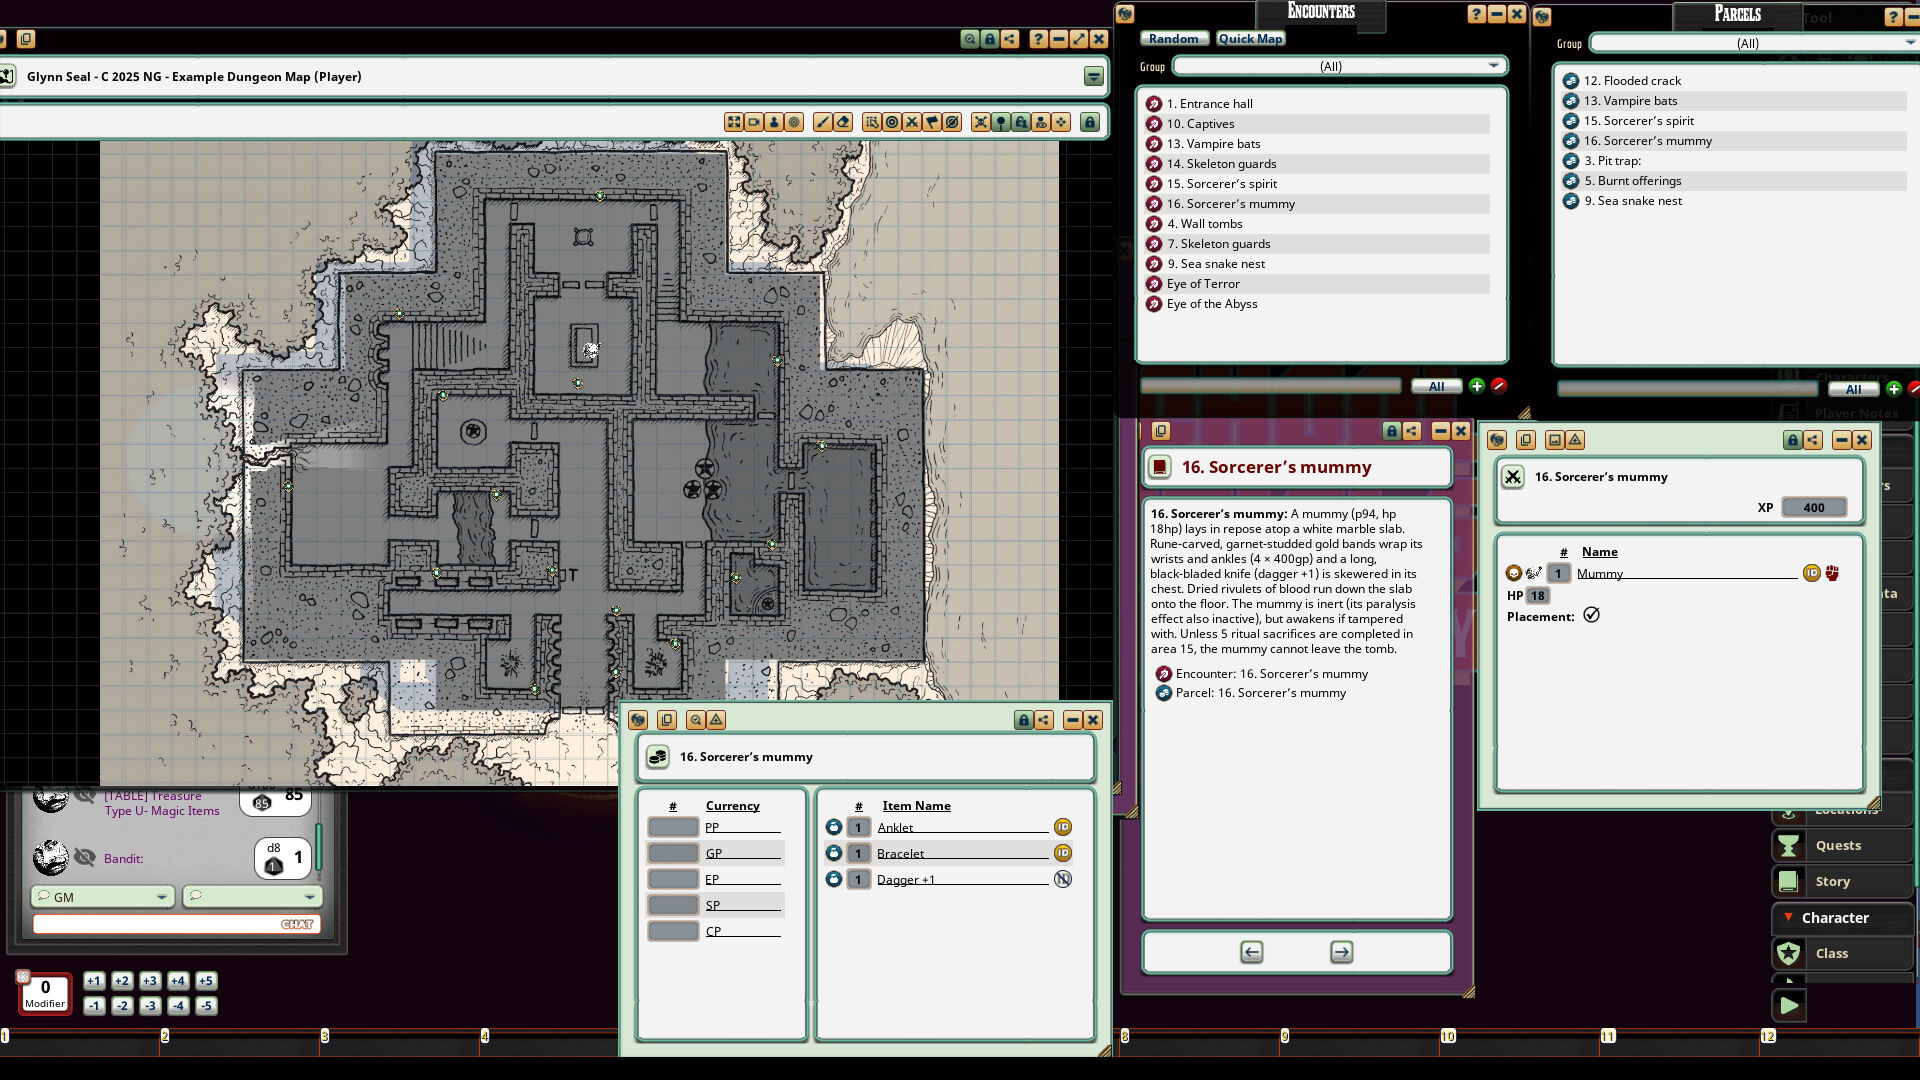Click the skull crossbones icon in map toolbar

click(981, 122)
